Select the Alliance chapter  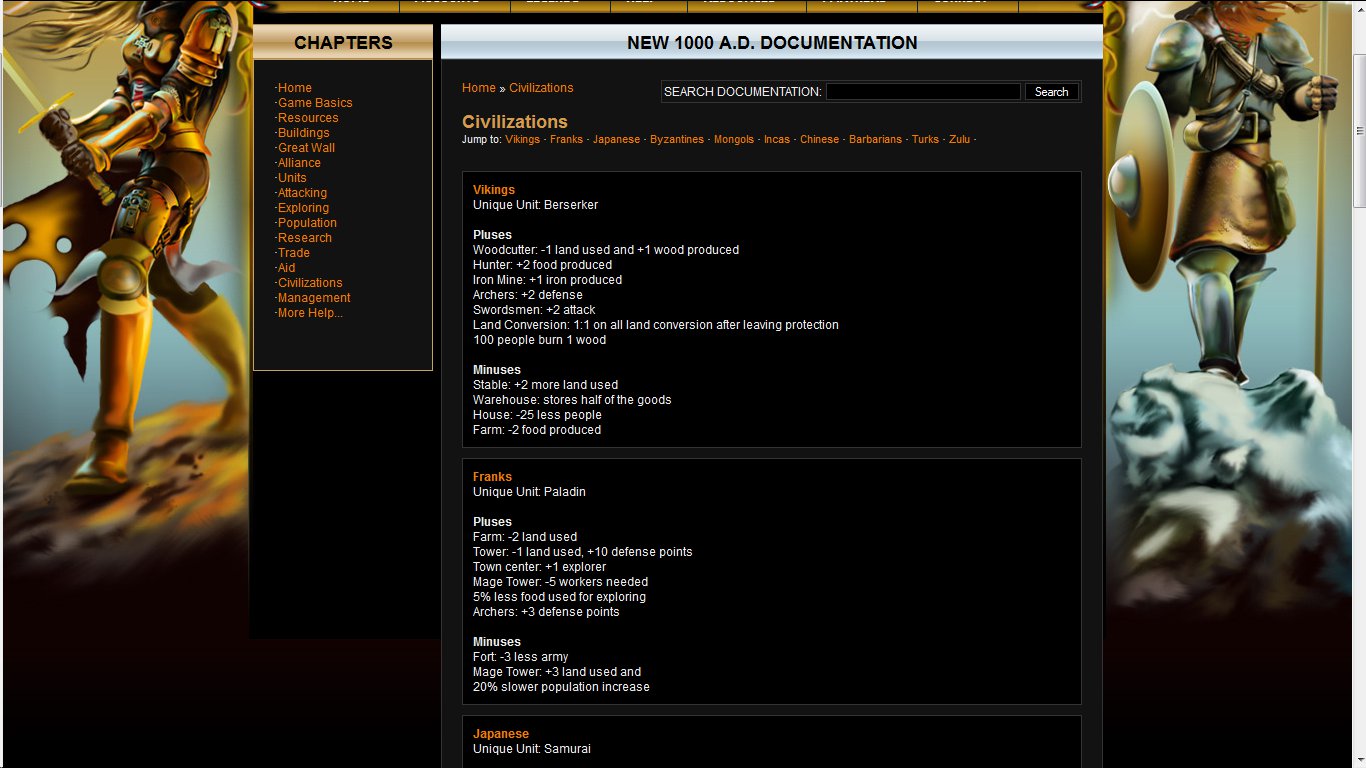pos(299,163)
